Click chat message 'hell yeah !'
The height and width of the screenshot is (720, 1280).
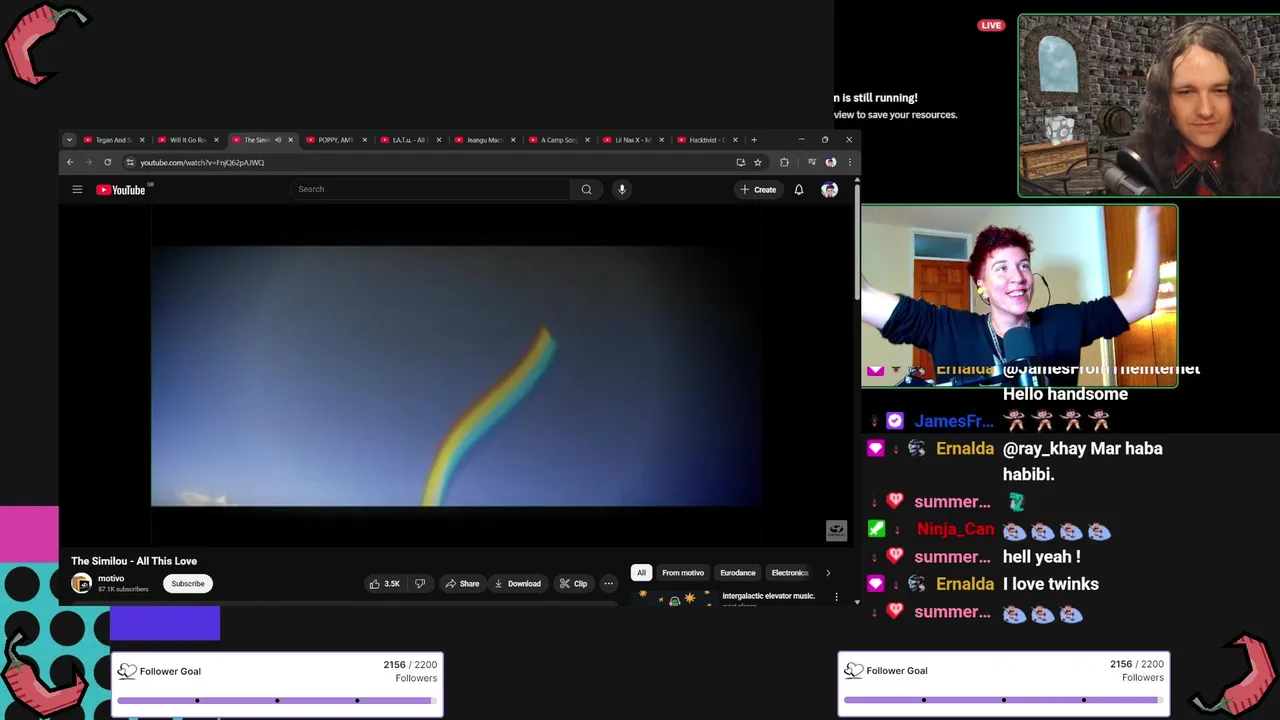(x=1042, y=557)
